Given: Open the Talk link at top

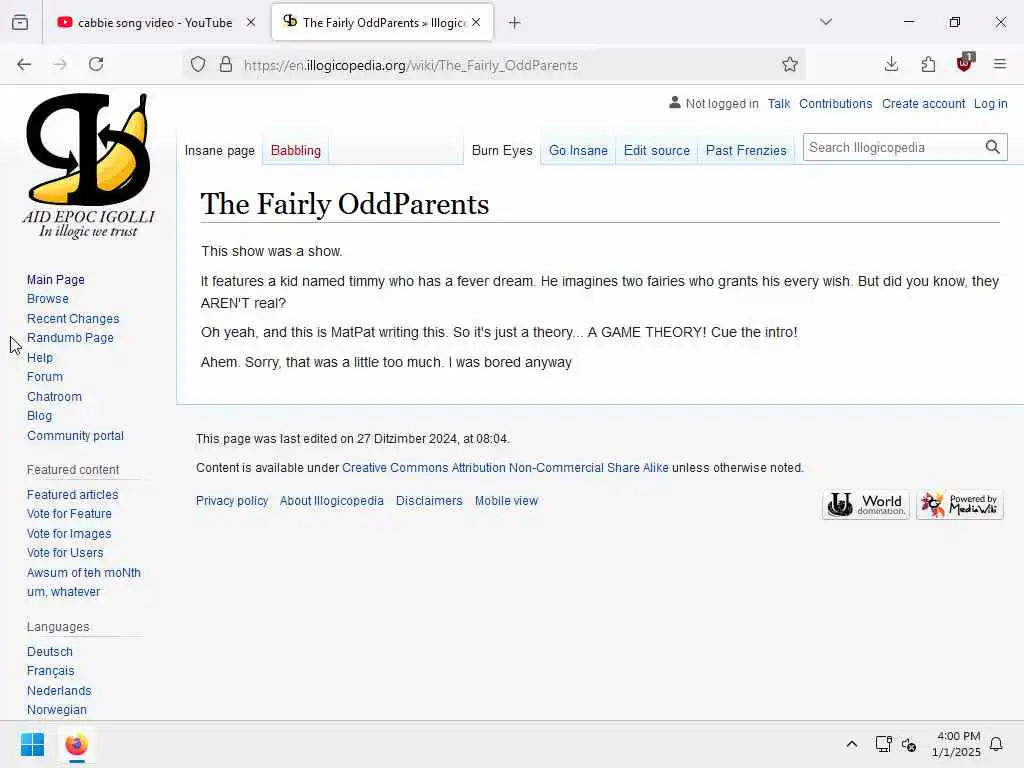Looking at the screenshot, I should (x=778, y=104).
